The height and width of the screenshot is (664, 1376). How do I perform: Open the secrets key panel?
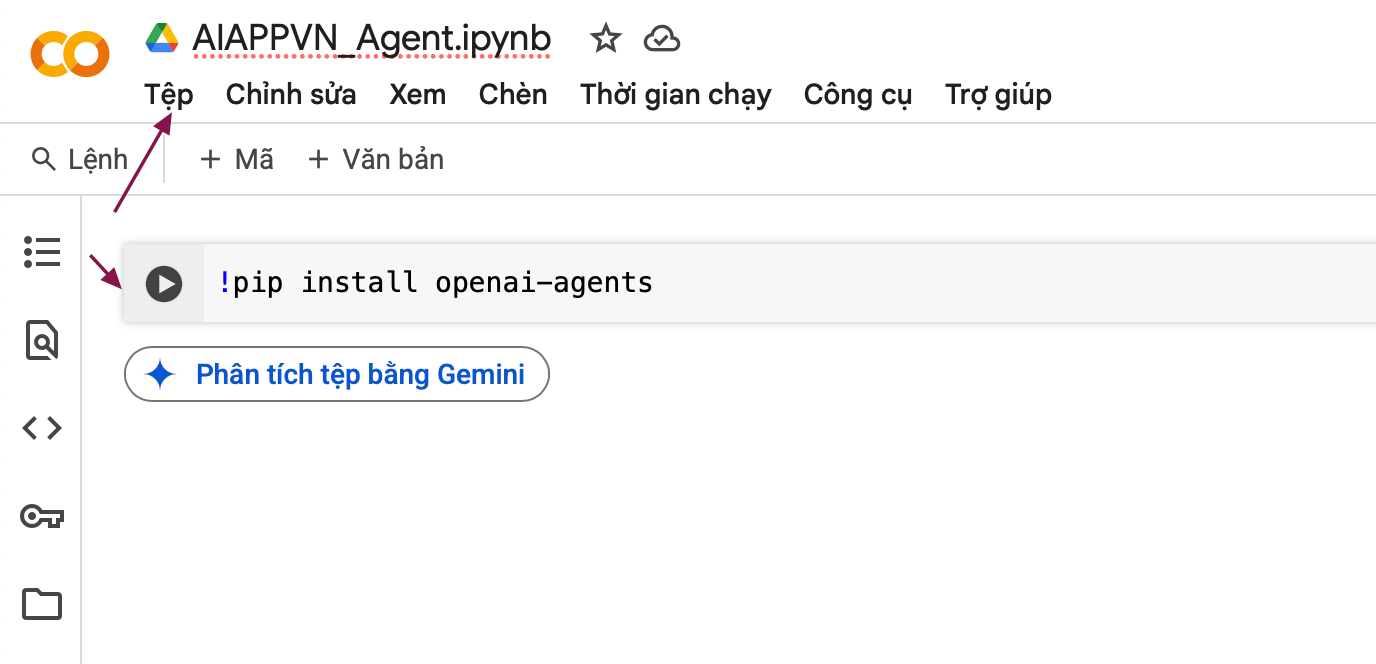point(42,516)
